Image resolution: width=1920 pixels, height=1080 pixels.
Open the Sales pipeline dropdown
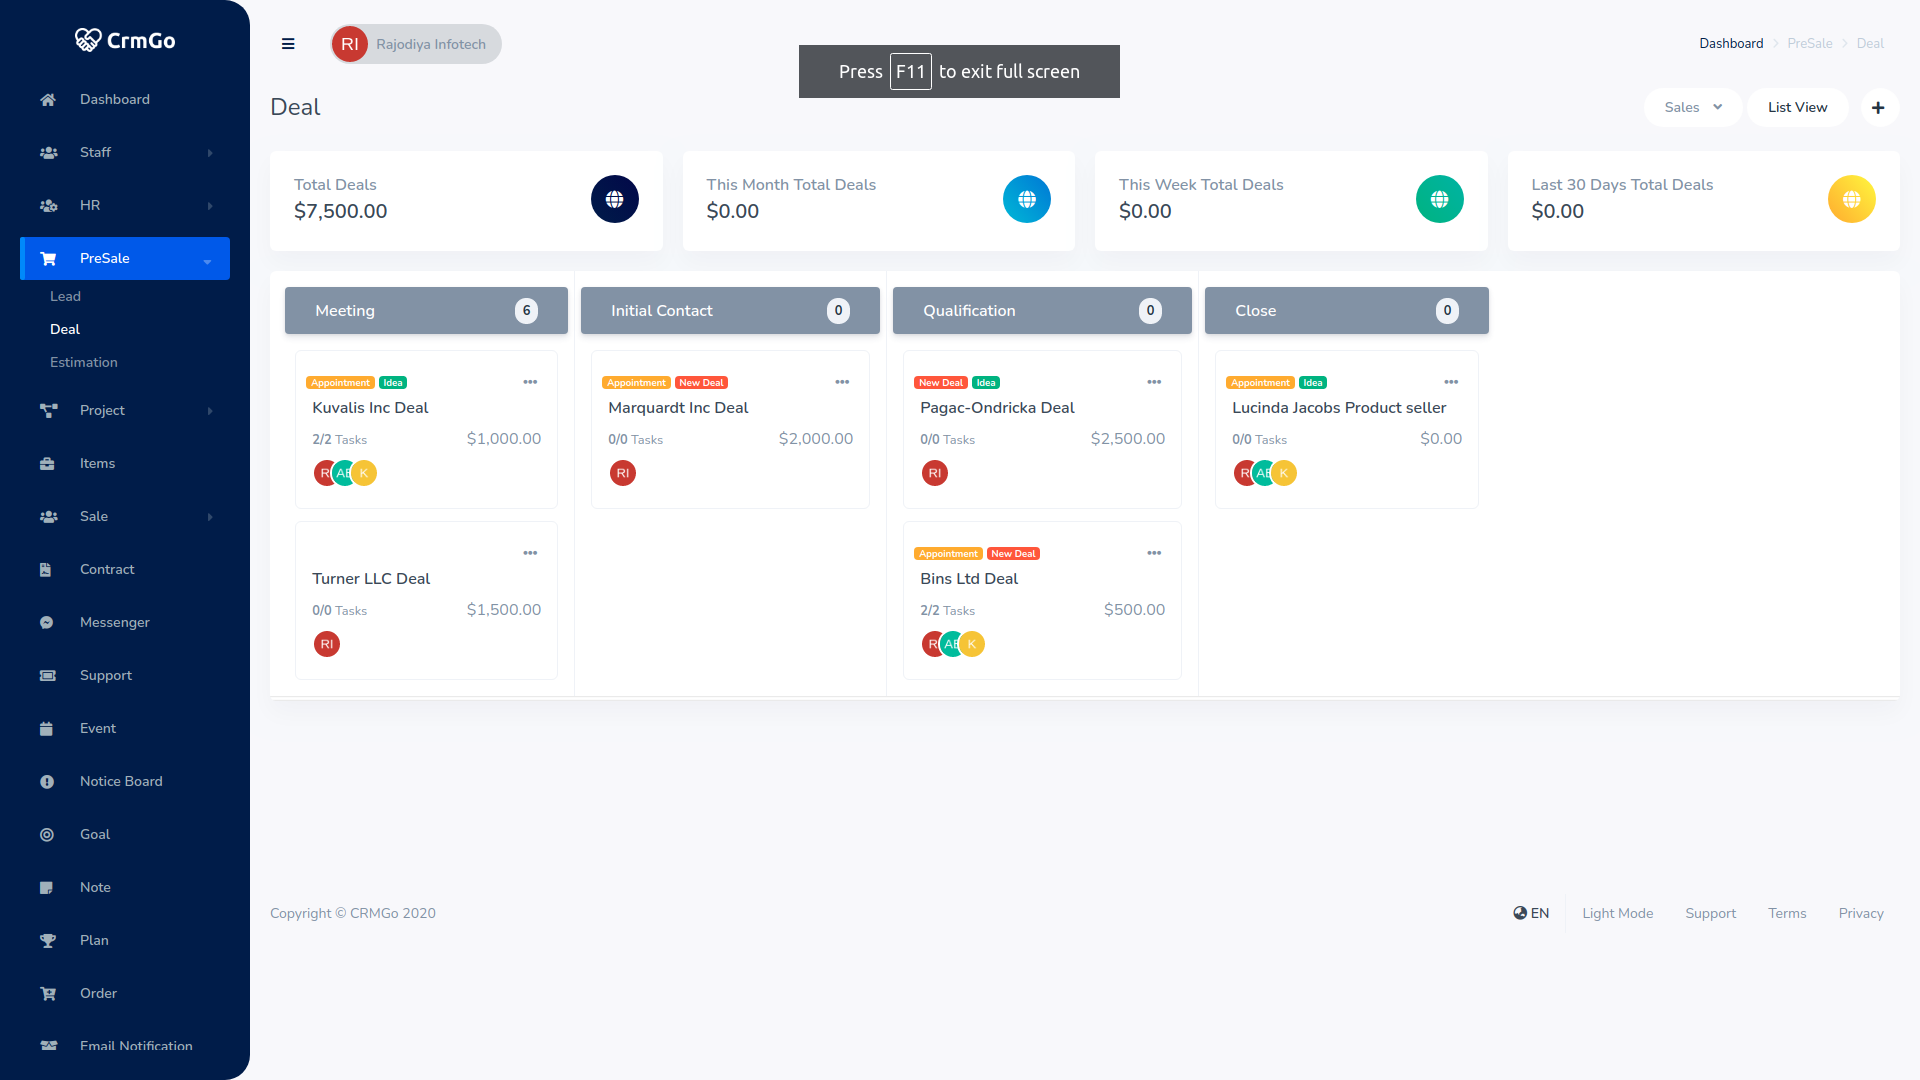point(1692,108)
